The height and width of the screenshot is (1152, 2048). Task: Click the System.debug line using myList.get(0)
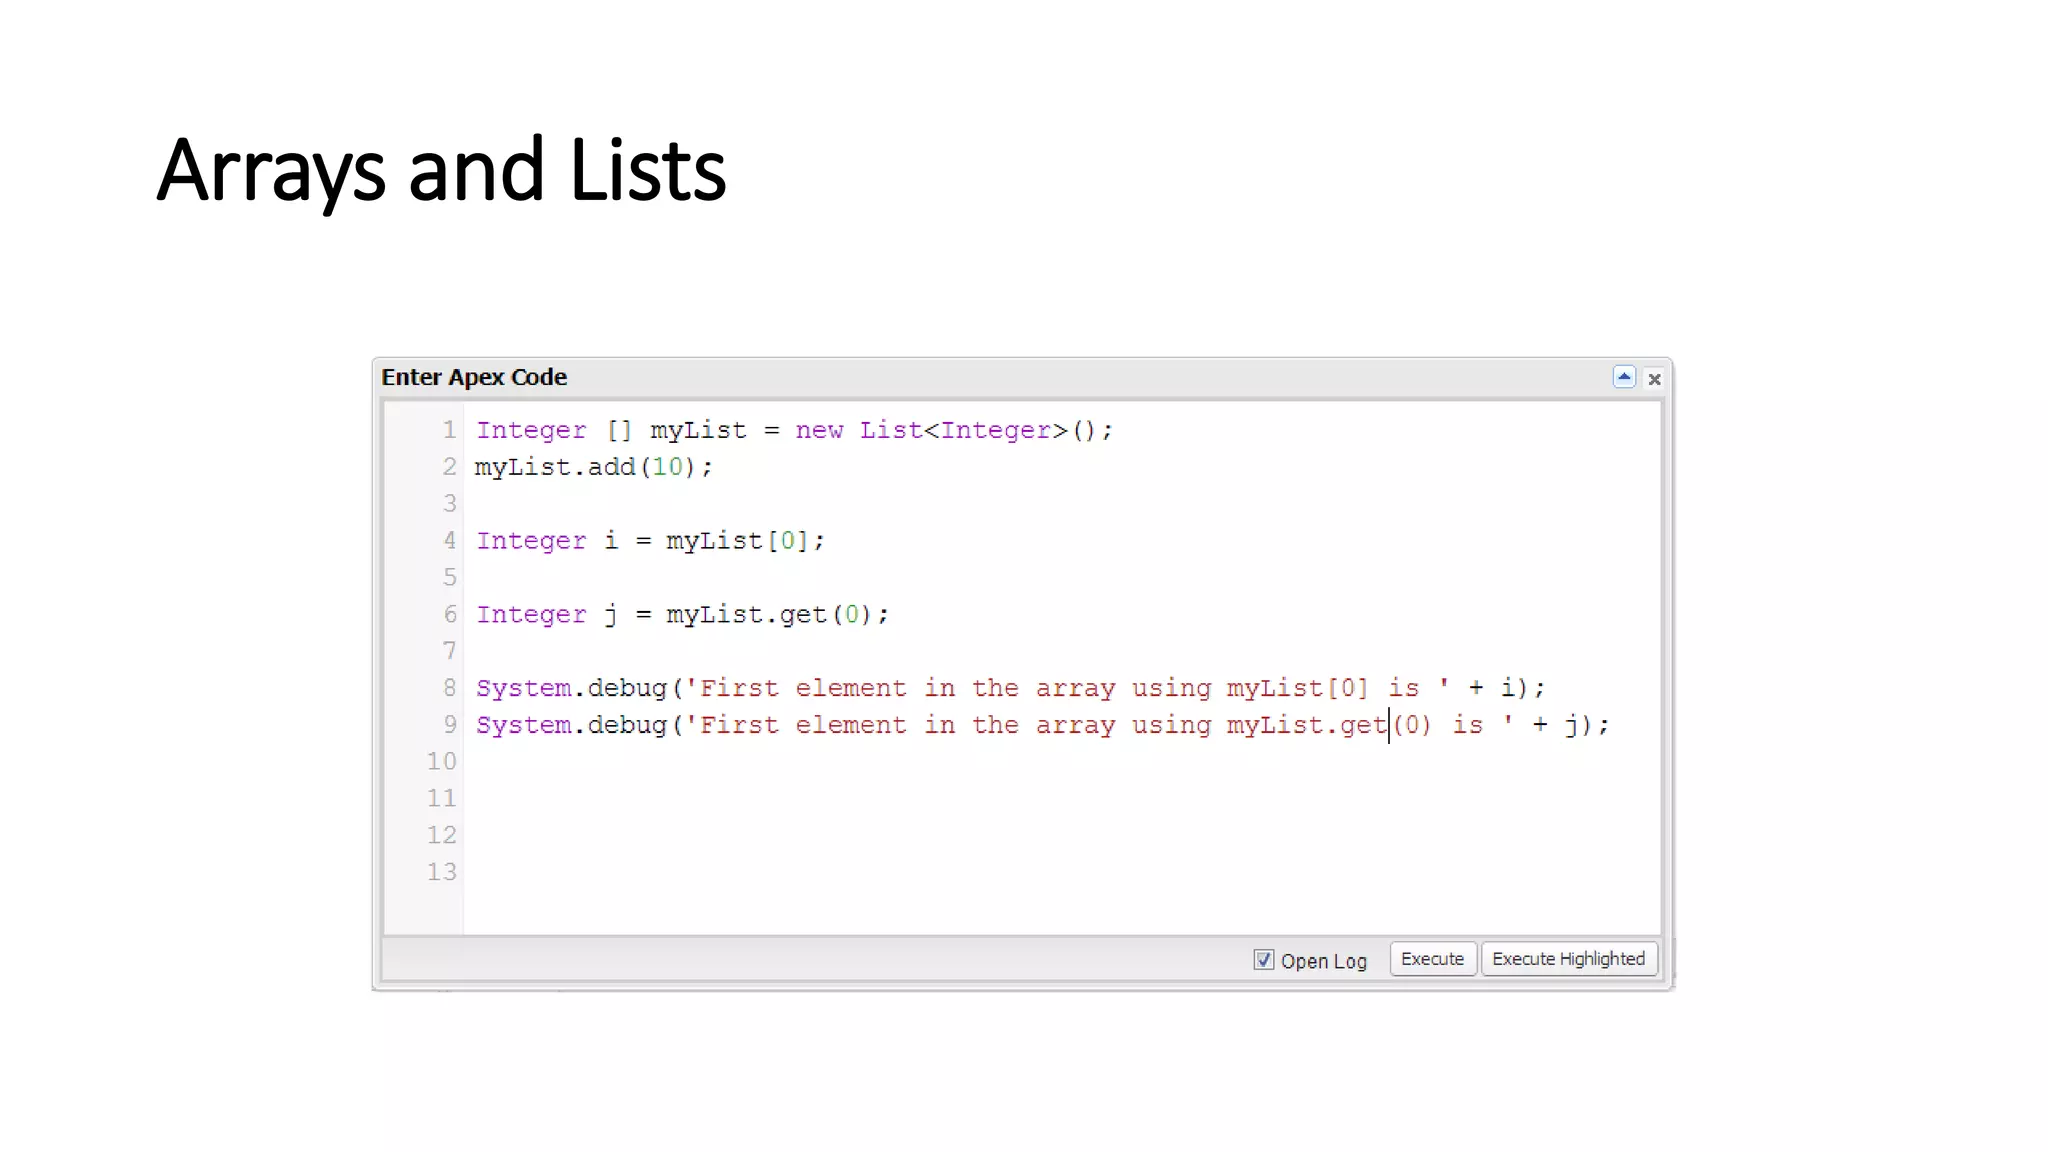coord(1042,725)
